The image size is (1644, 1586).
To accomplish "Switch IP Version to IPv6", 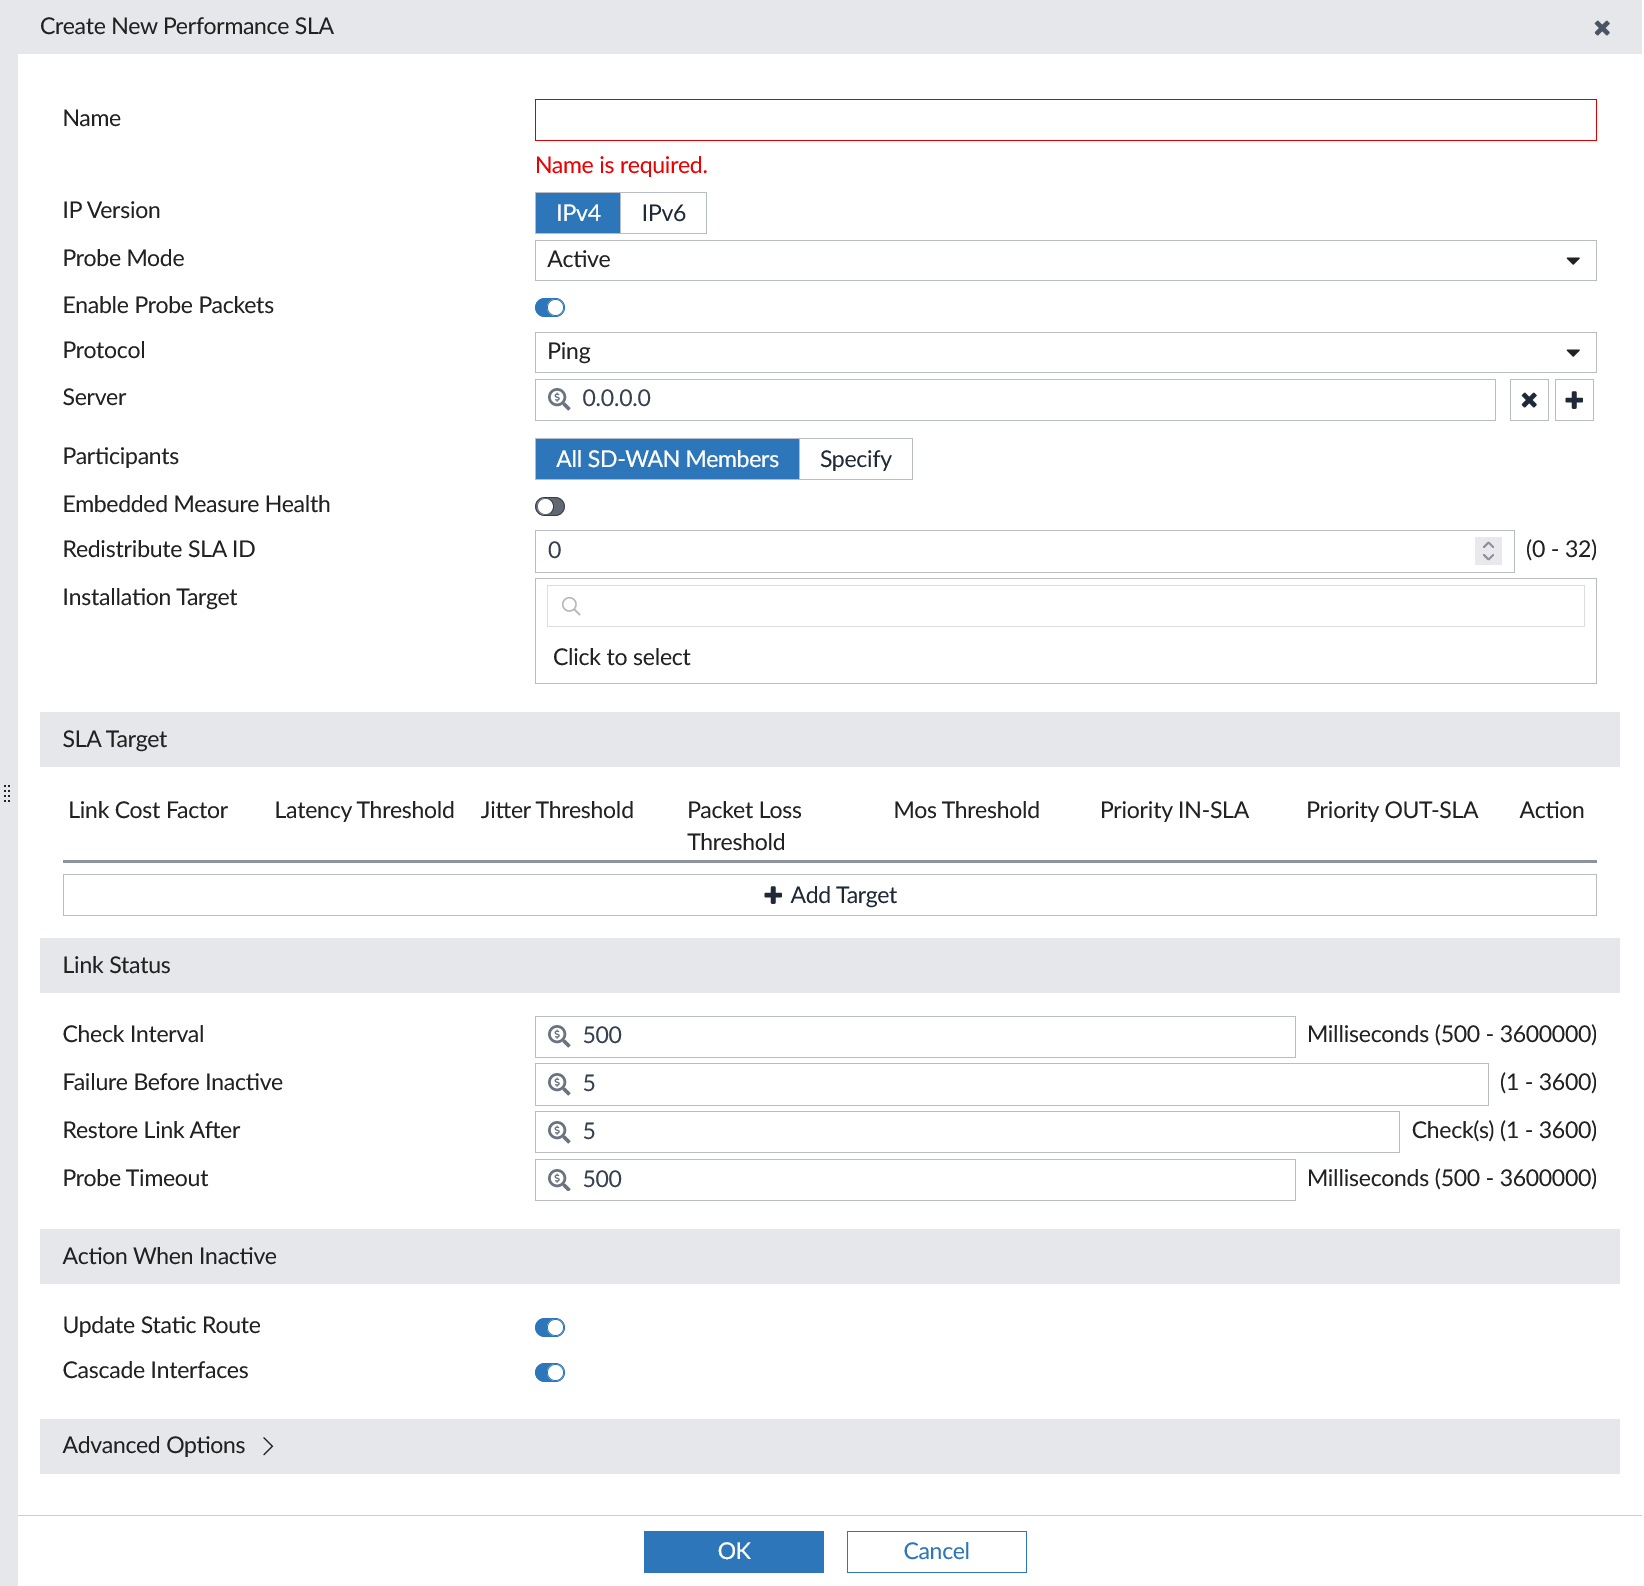I will (x=663, y=213).
